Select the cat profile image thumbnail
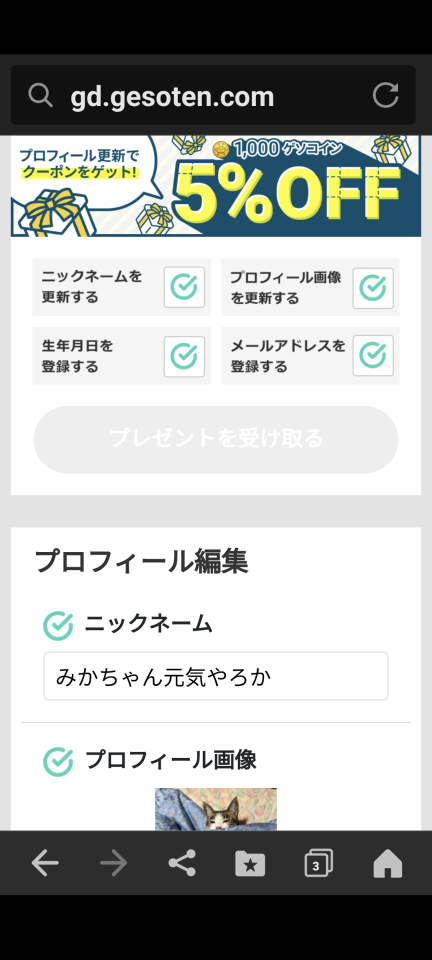Screen dimensions: 432x960 [x=216, y=809]
